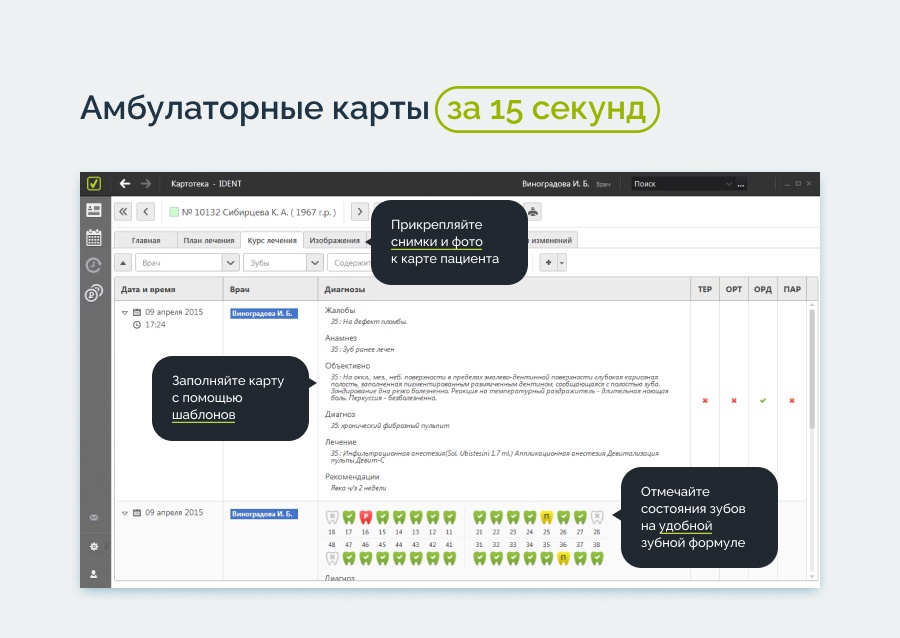Click the Рекомендации section heading

(352, 476)
